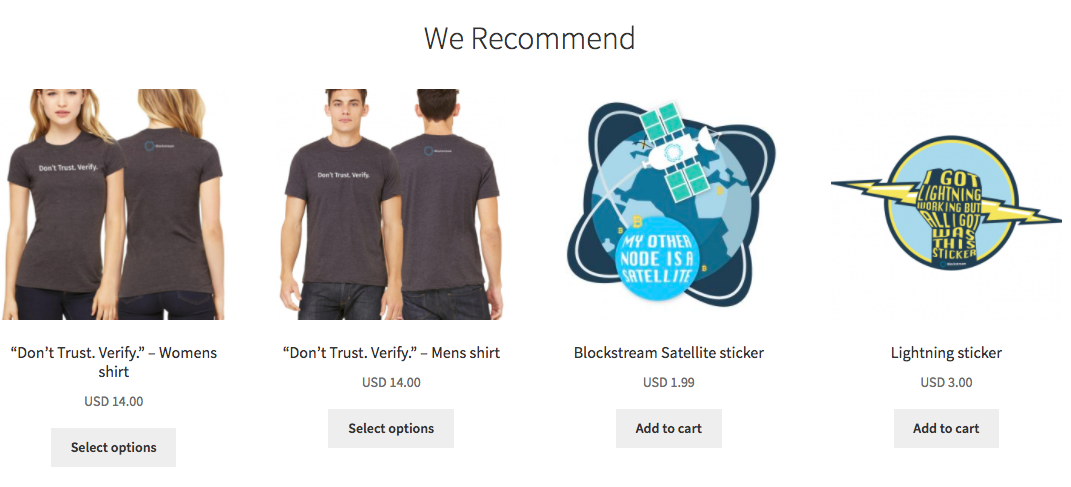Open Blockstream Satellite sticker title link
The height and width of the screenshot is (487, 1071).
669,352
